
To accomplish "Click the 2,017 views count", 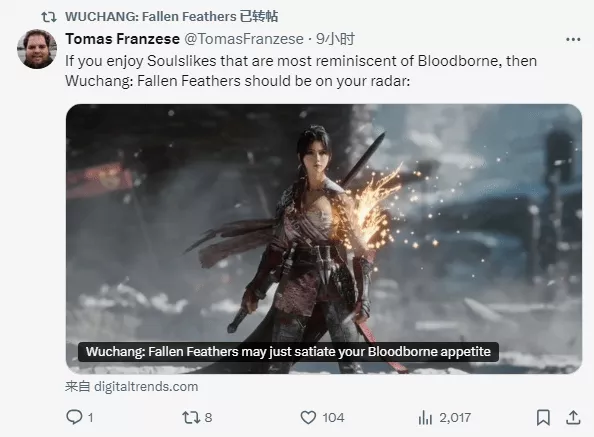I will [x=455, y=418].
